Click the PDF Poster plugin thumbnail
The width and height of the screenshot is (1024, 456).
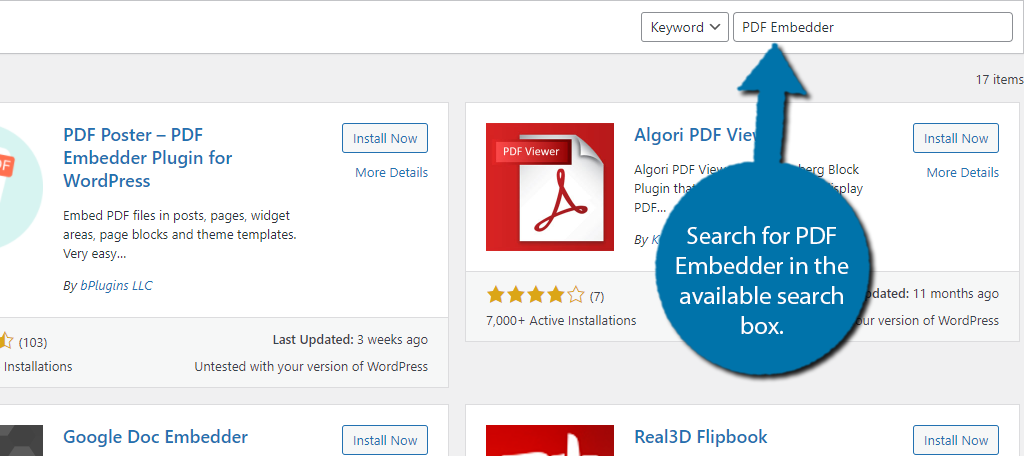(21, 187)
